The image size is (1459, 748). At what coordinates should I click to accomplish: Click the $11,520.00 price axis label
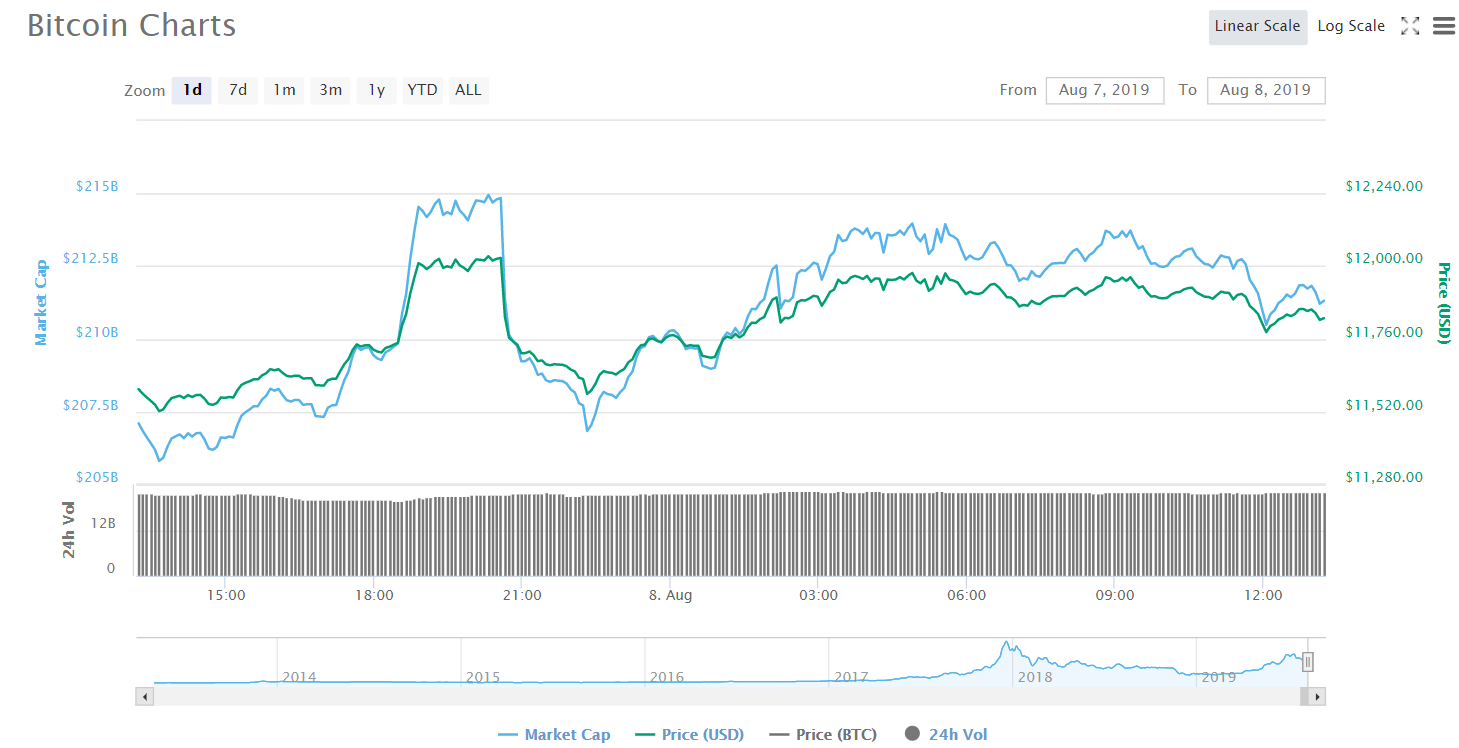[x=1384, y=405]
